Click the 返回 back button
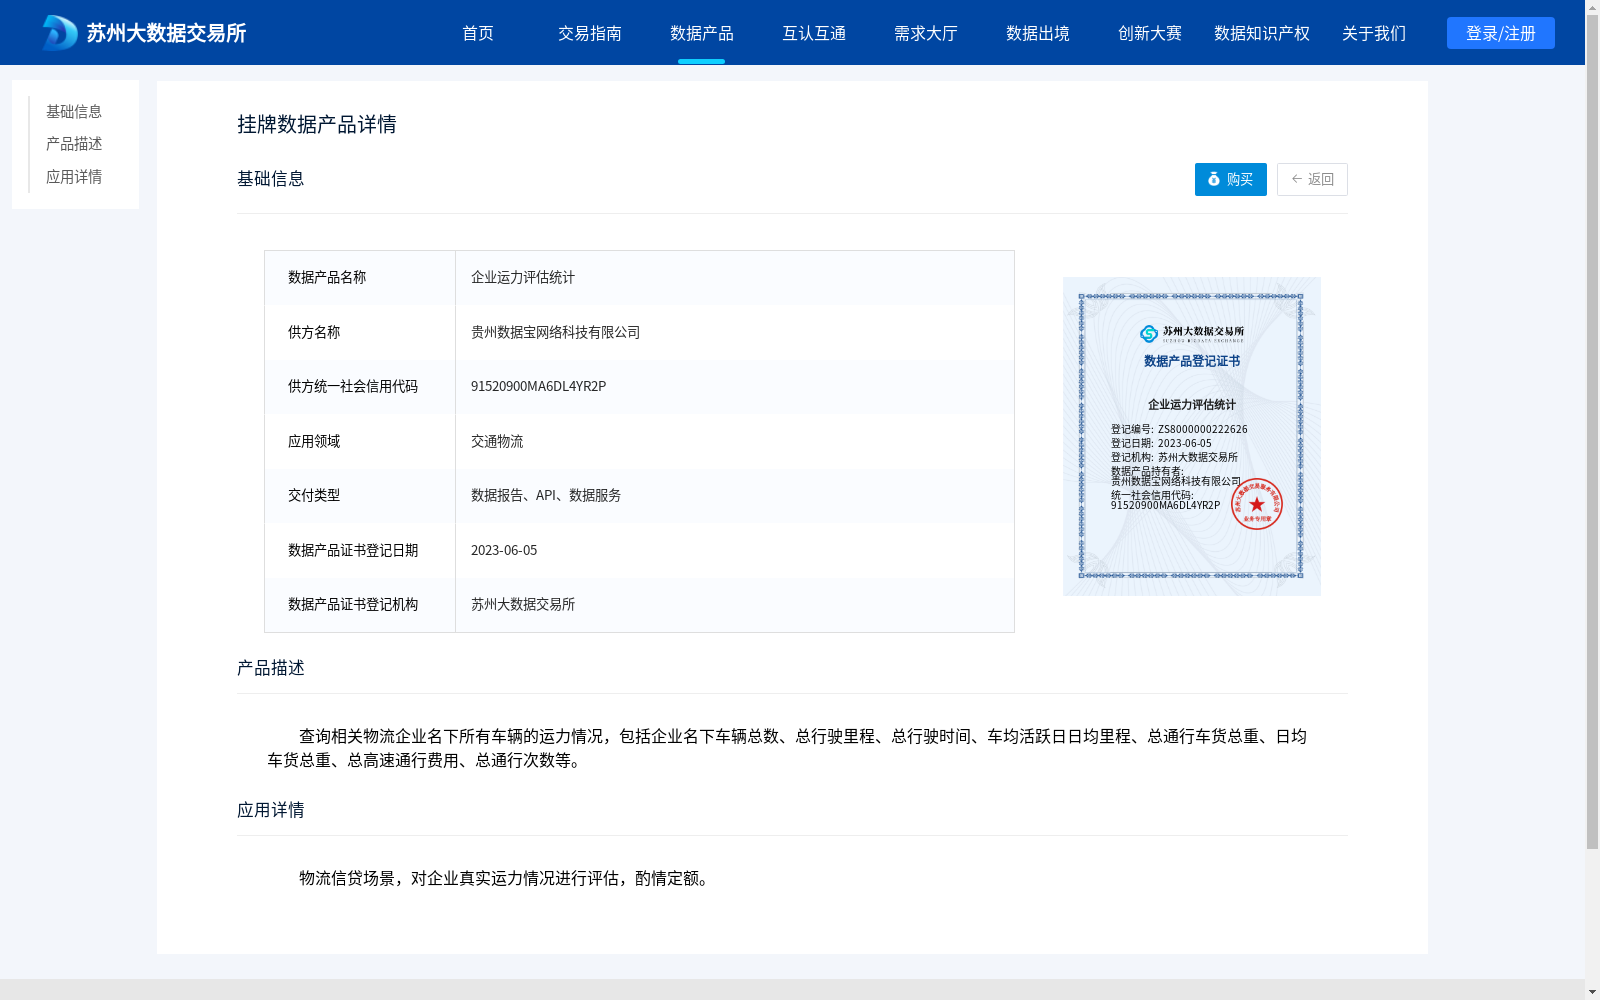The image size is (1600, 1000). (1312, 179)
